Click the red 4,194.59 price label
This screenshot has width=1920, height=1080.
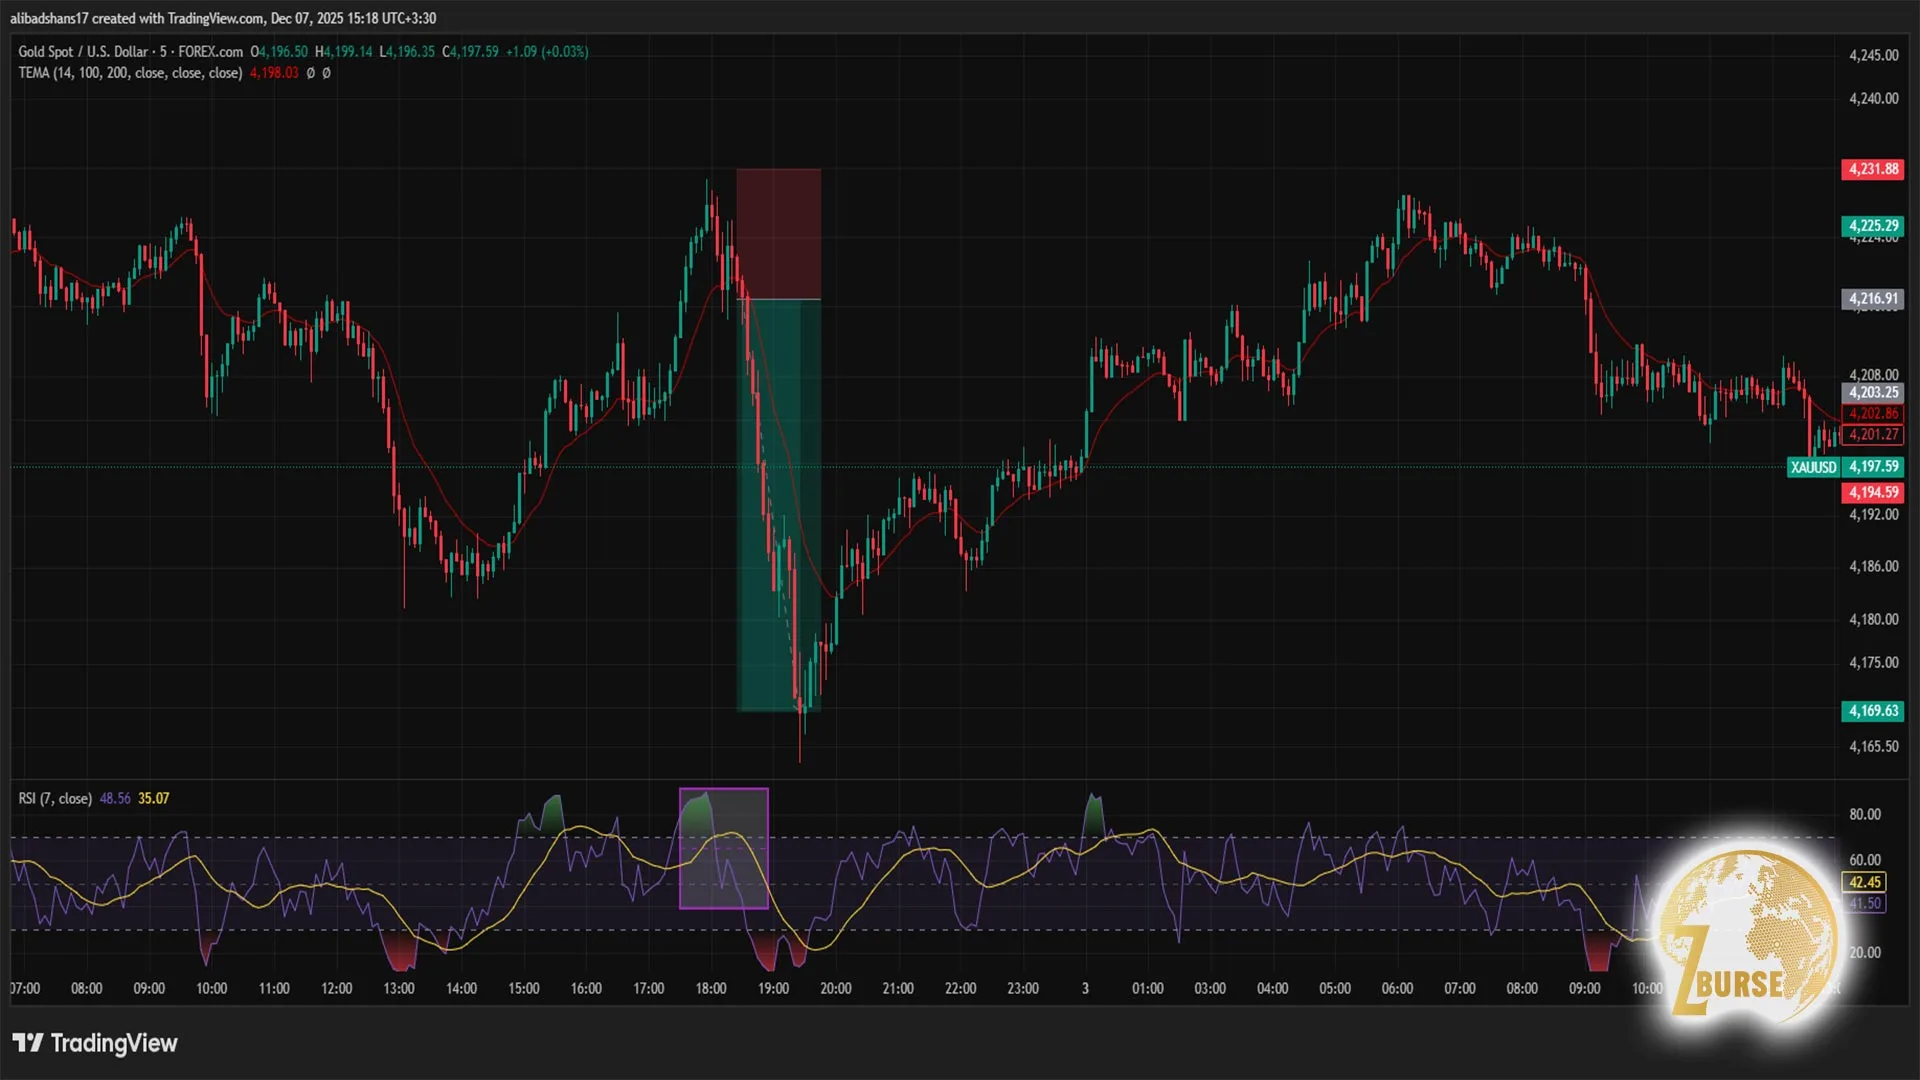(1872, 492)
